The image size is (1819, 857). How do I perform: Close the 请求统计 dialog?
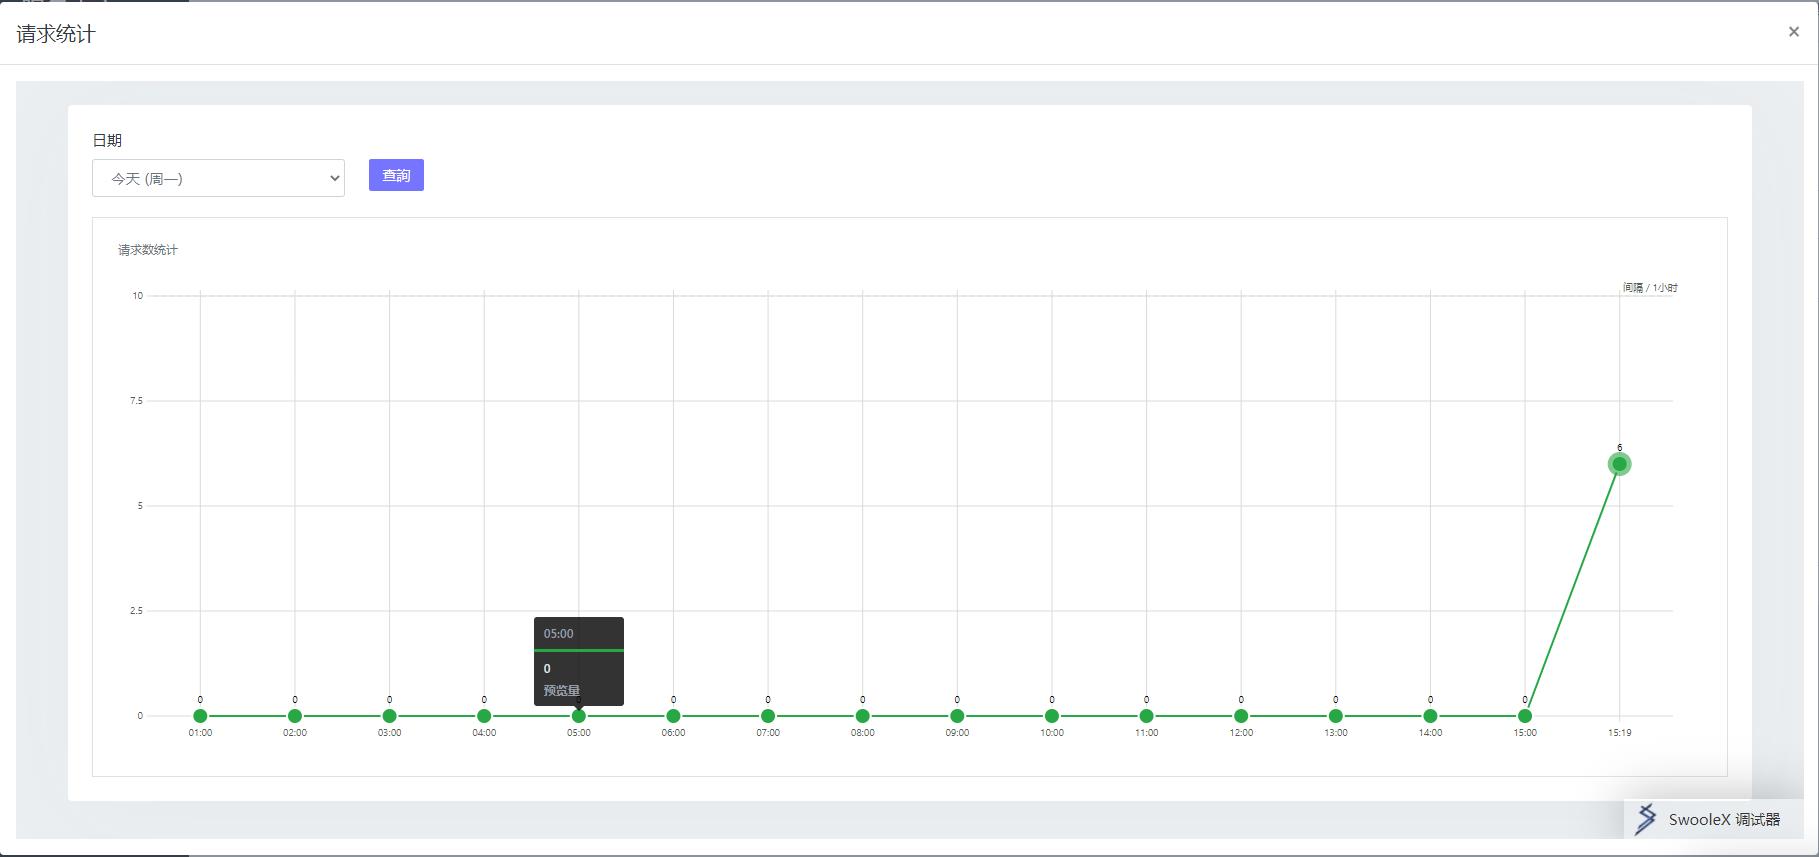point(1793,32)
